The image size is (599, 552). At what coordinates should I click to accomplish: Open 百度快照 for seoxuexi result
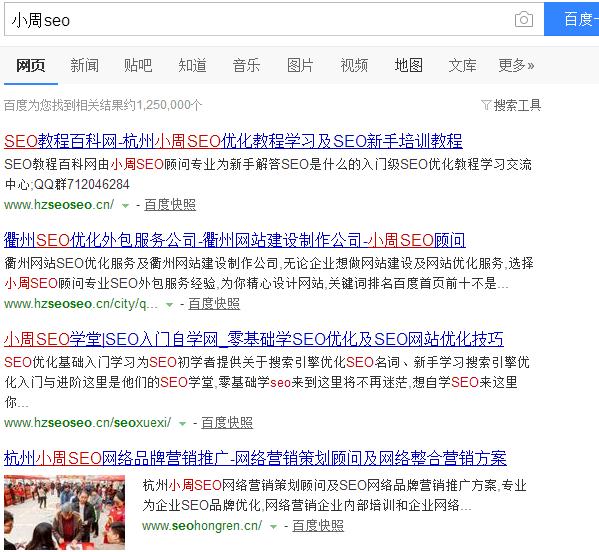[x=227, y=422]
